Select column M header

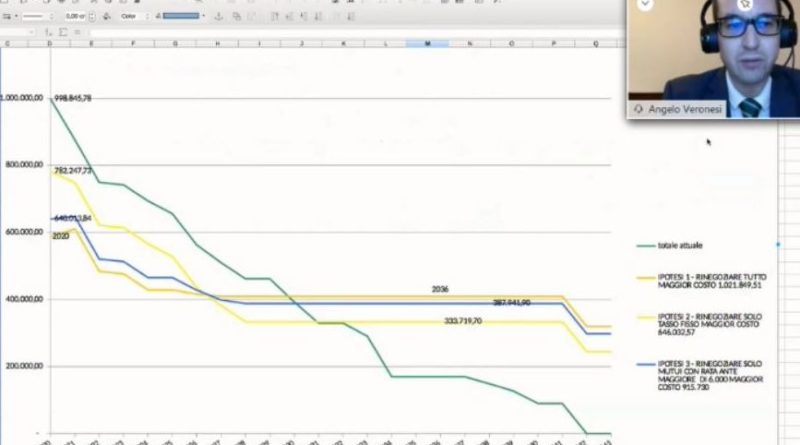pyautogui.click(x=427, y=44)
